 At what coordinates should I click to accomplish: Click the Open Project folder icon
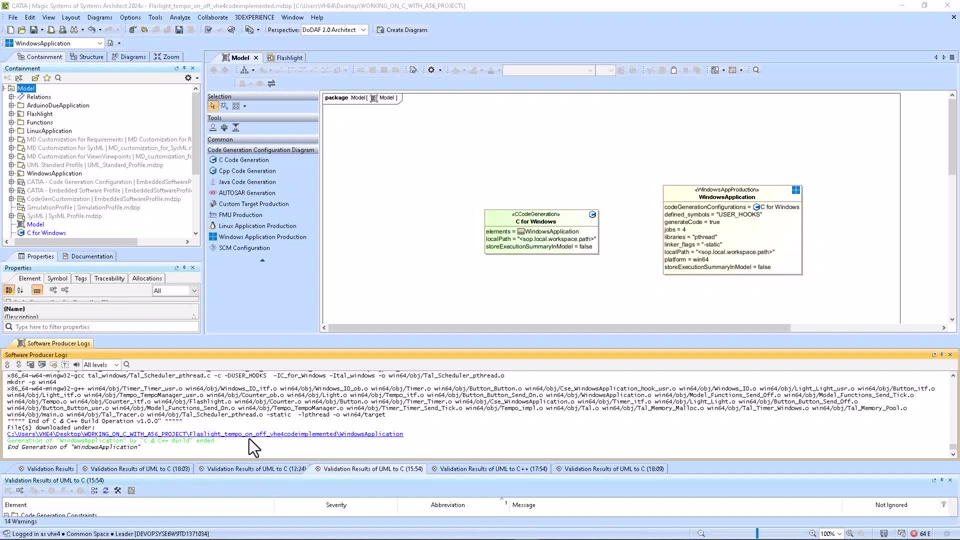[22, 29]
